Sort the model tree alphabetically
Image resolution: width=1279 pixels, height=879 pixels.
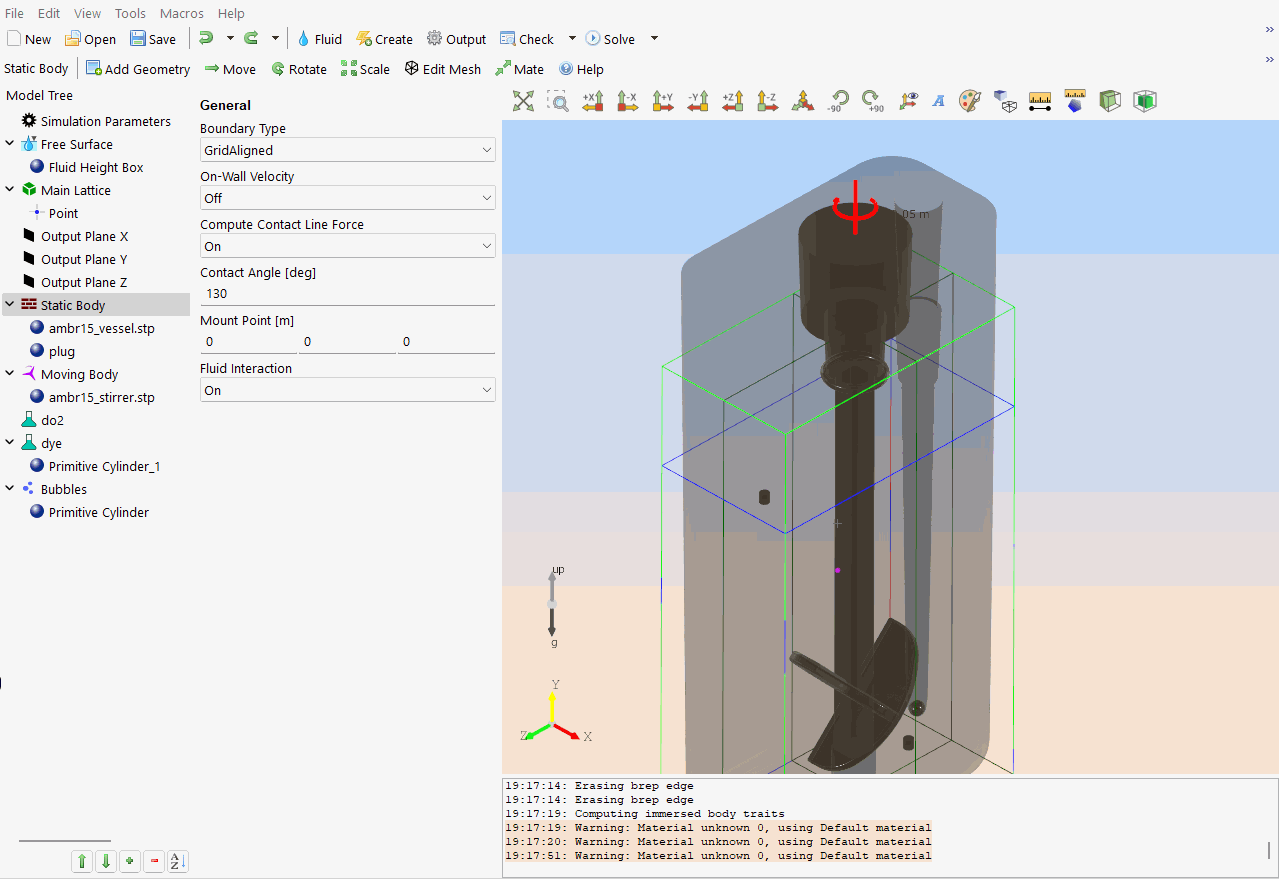click(x=178, y=861)
